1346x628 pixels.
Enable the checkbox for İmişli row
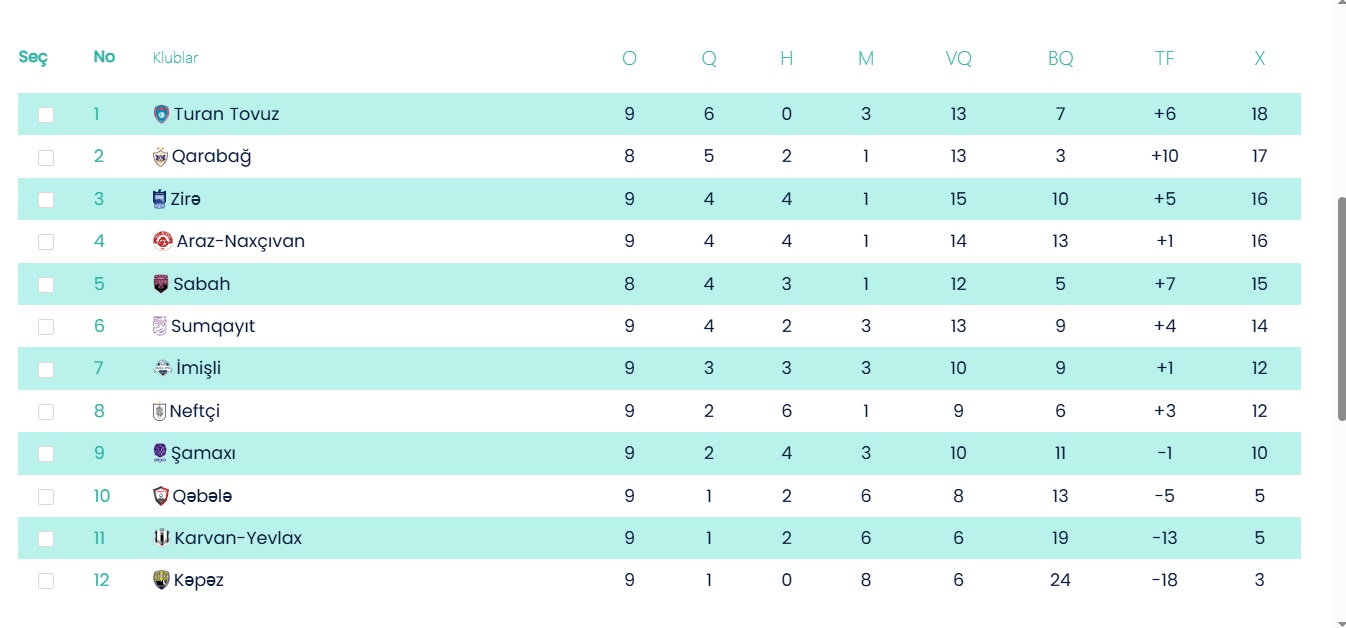46,369
